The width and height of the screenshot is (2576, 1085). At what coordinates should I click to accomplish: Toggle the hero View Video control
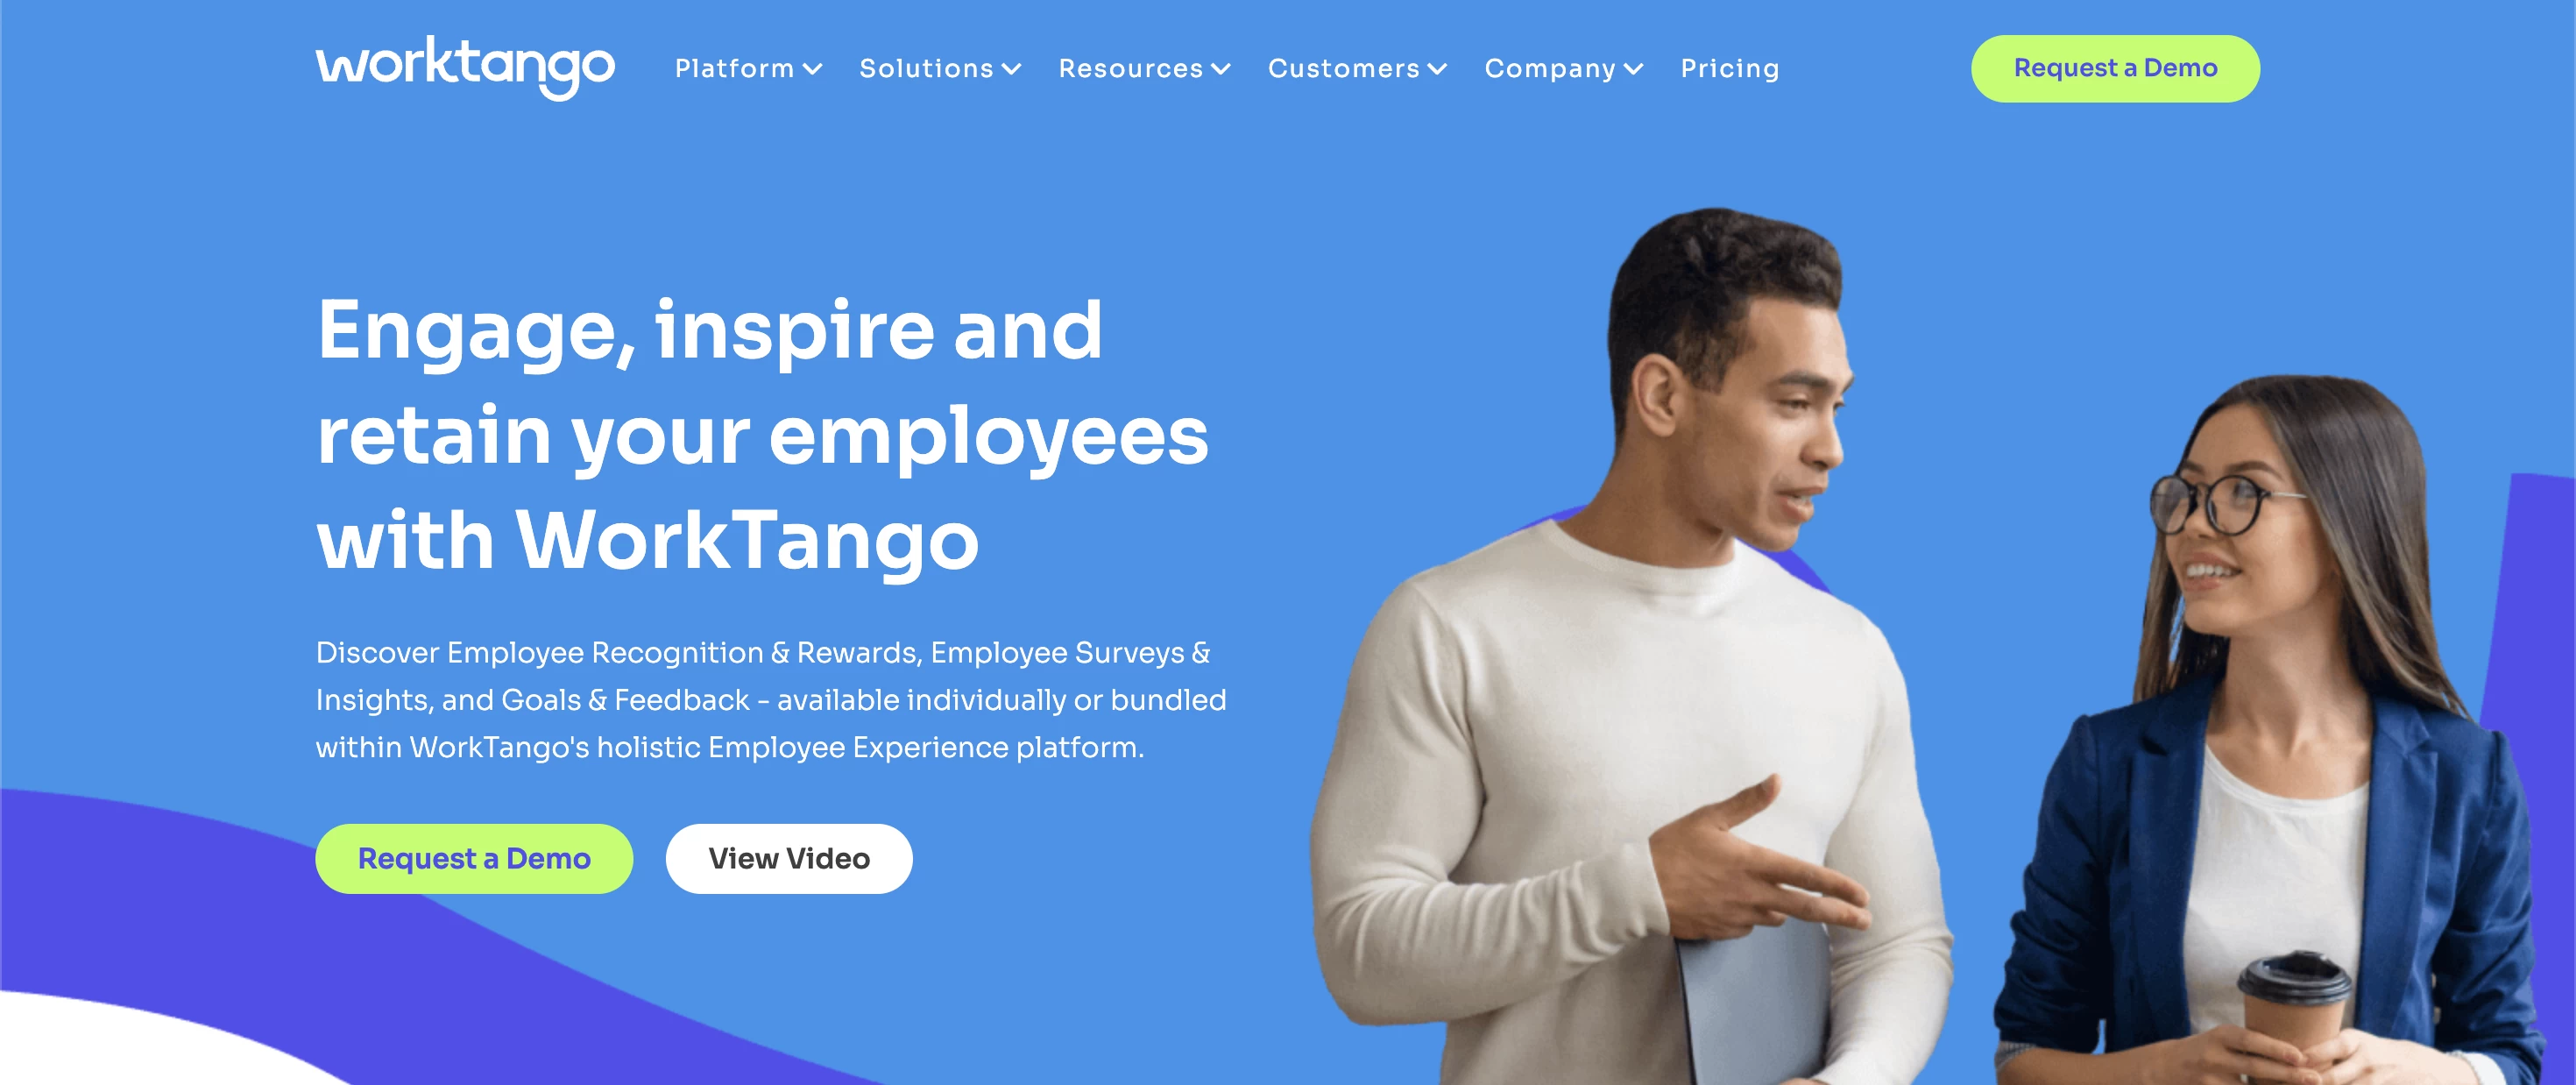790,858
